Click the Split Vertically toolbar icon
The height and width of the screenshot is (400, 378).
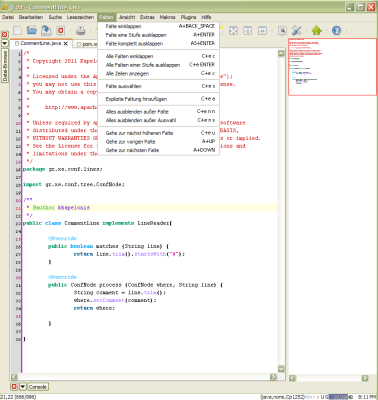262,31
